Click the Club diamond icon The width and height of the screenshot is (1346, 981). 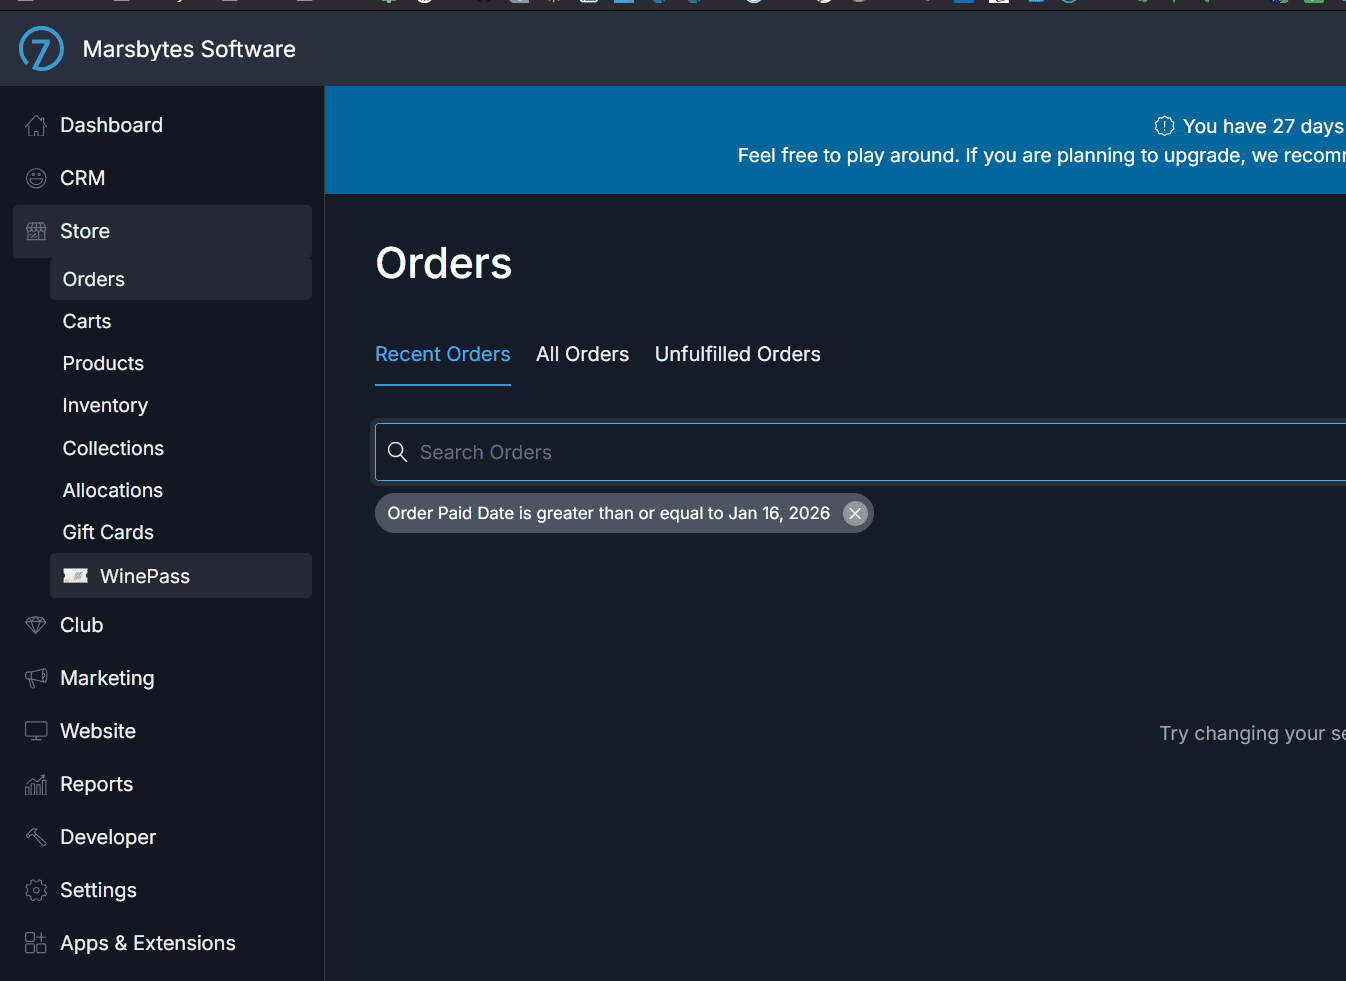(36, 625)
